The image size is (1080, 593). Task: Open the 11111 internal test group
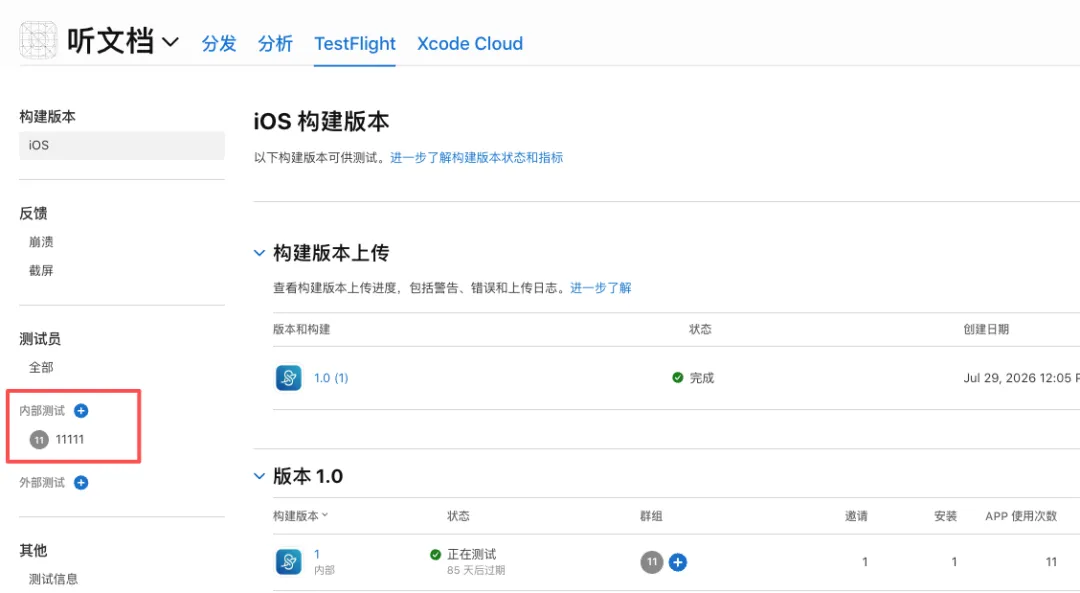coord(70,439)
